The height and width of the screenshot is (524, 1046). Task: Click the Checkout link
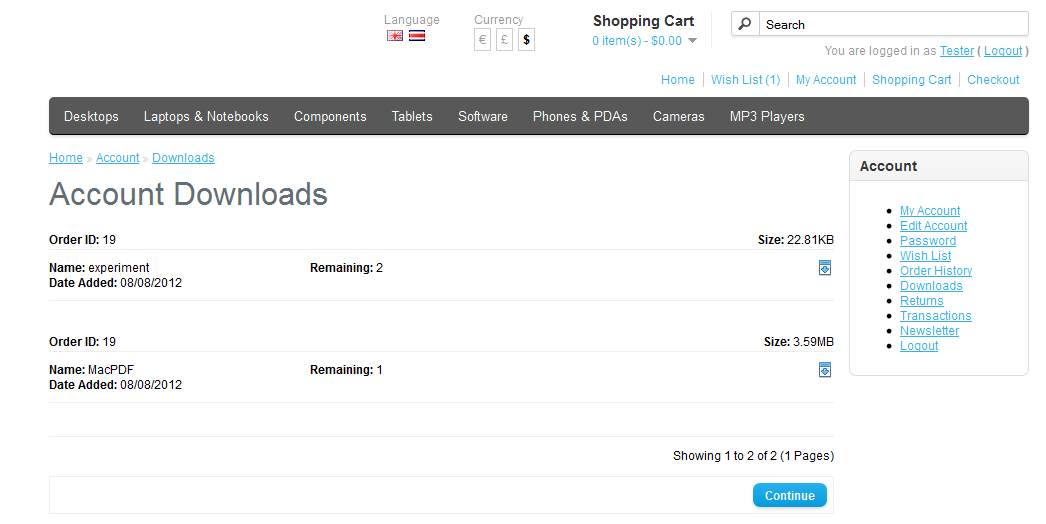point(993,80)
